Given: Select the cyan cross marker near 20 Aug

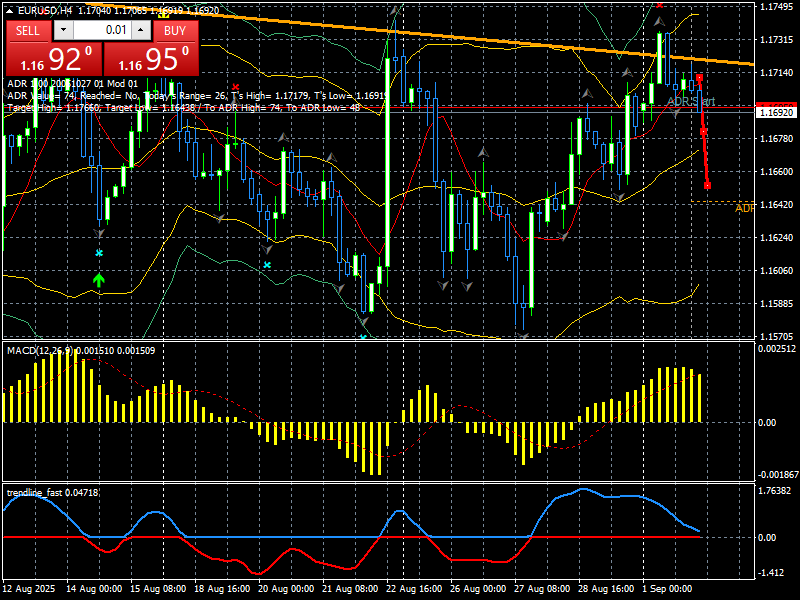Looking at the screenshot, I should coord(267,265).
